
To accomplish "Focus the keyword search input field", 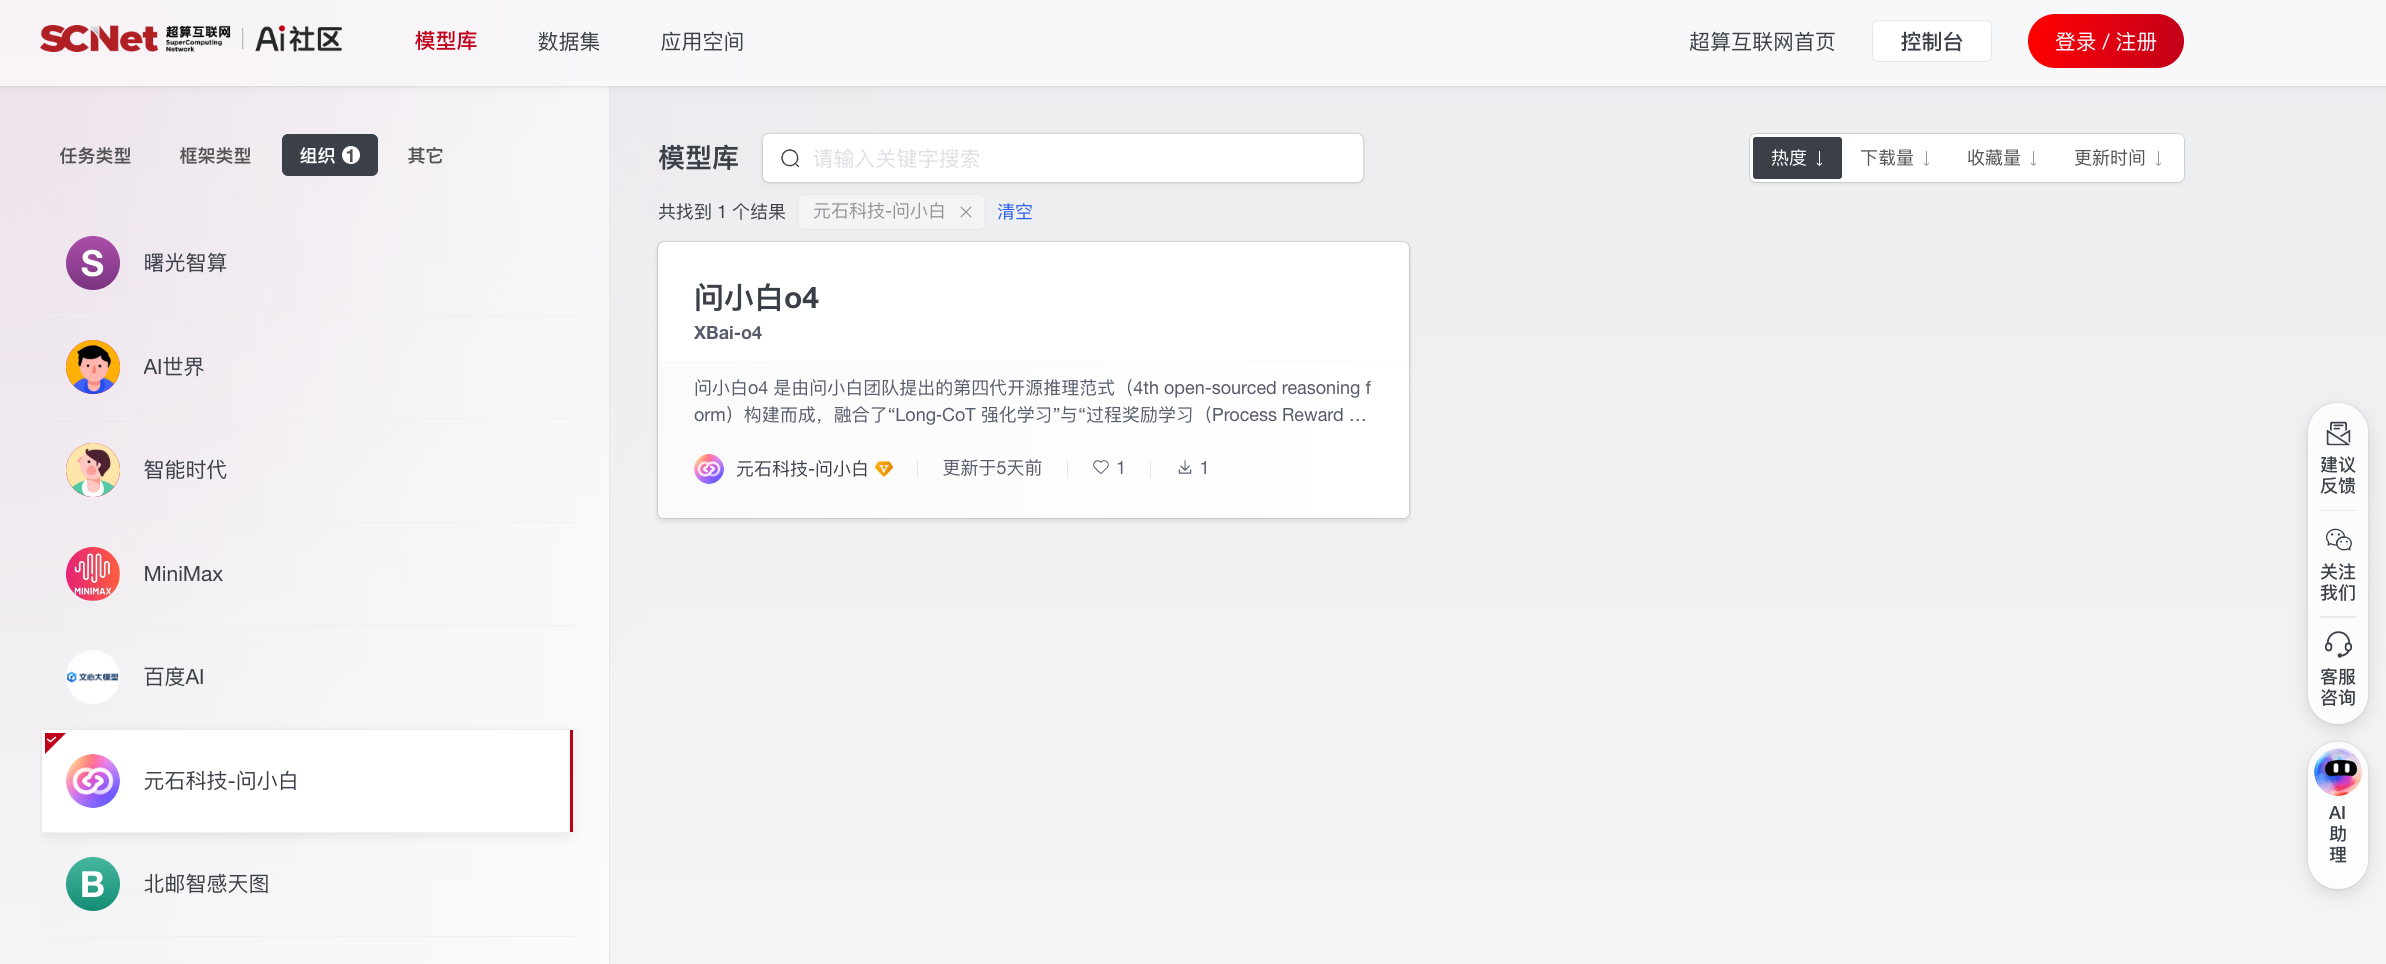I will click(1063, 158).
